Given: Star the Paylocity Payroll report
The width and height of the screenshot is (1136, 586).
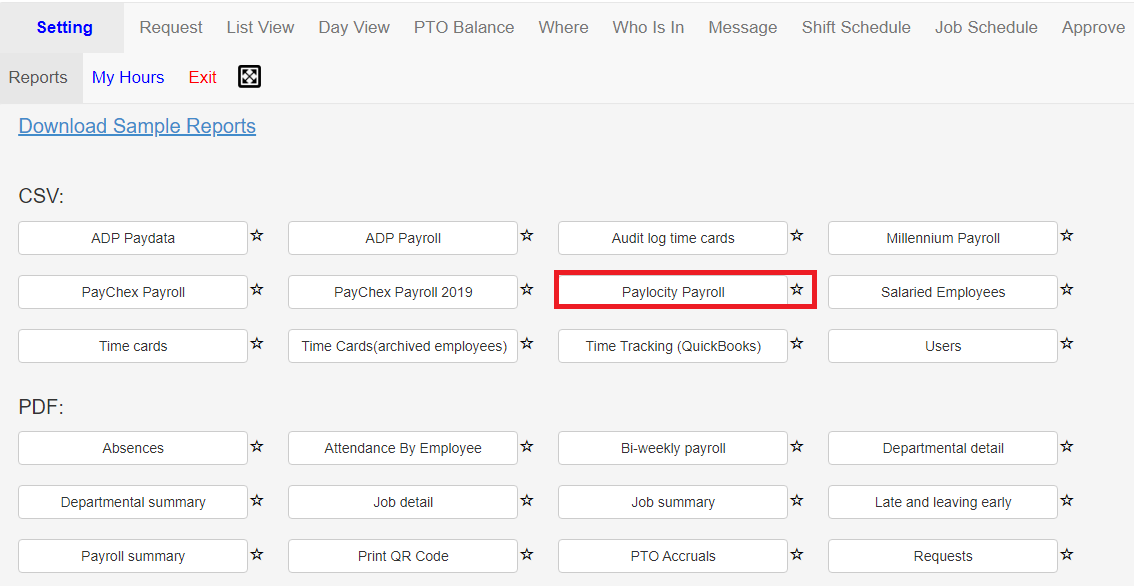Looking at the screenshot, I should pyautogui.click(x=797, y=290).
